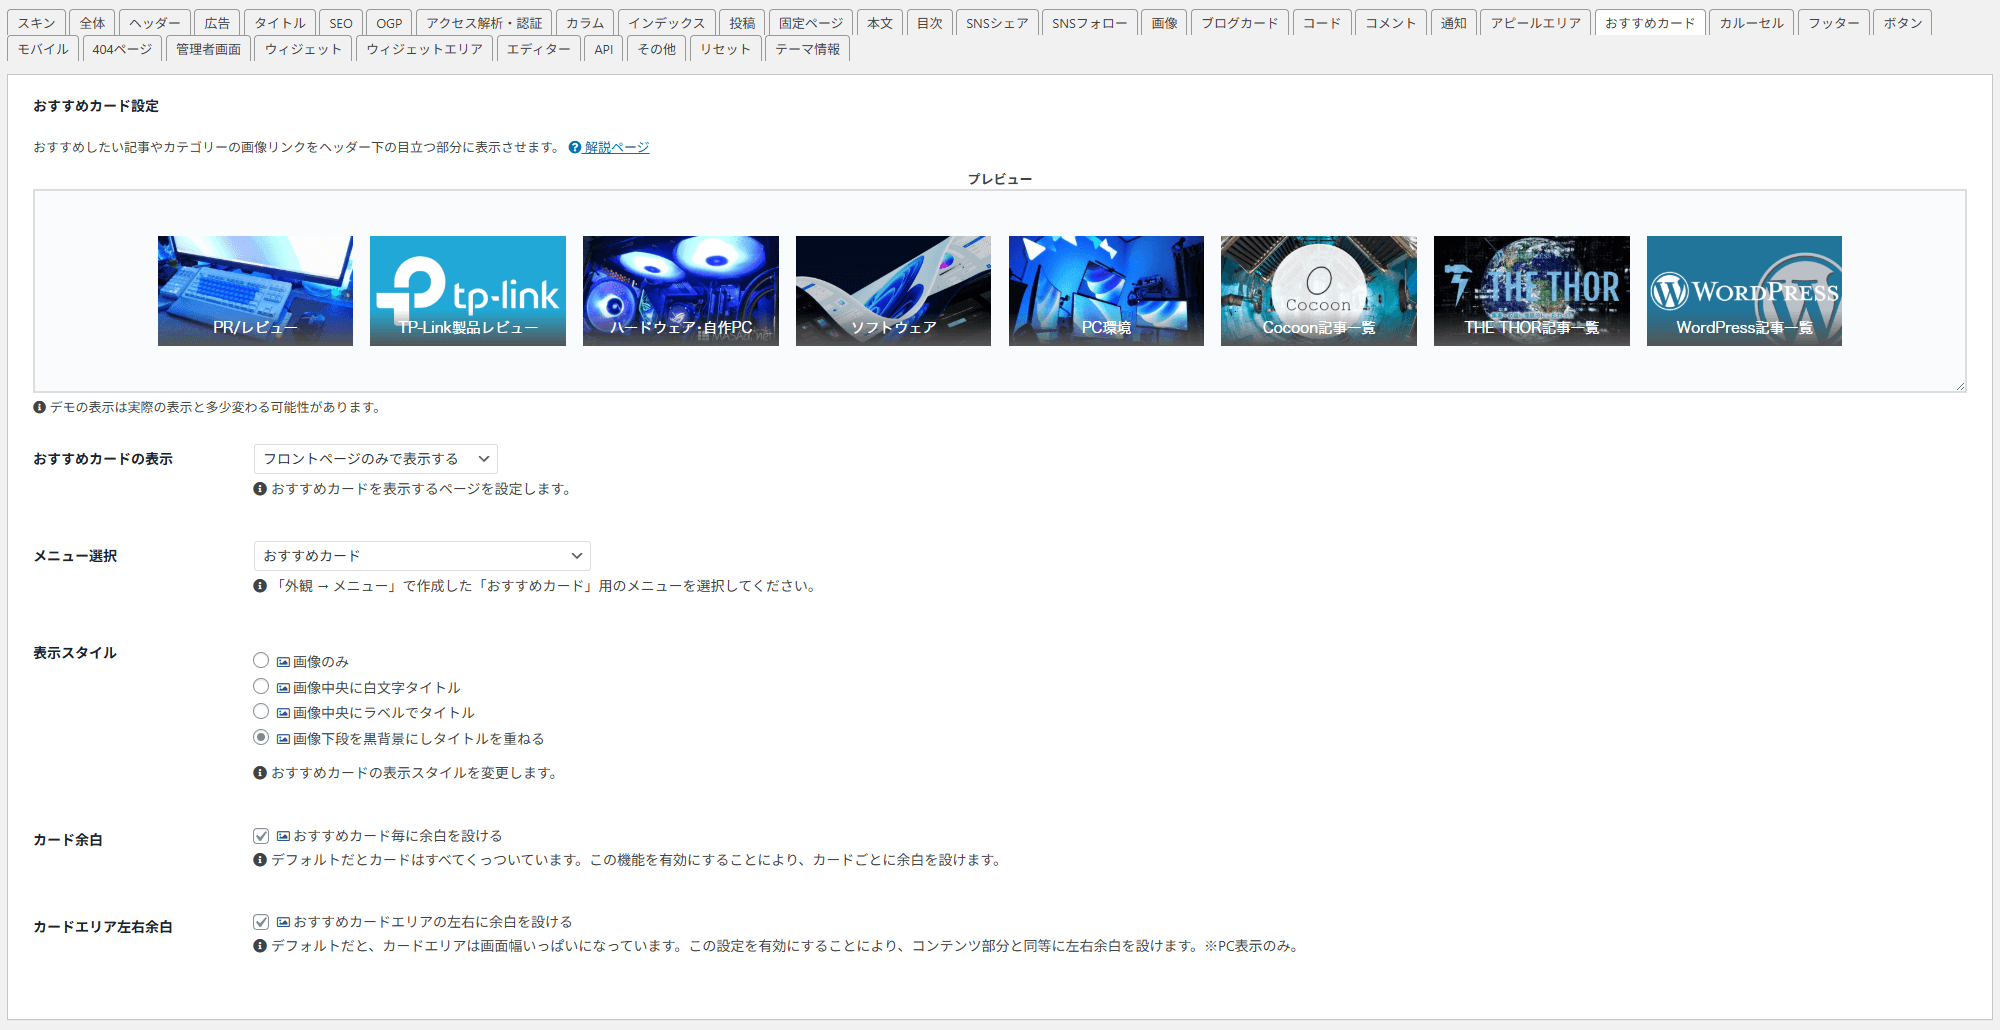
Task: Click the help question-mark icon beside 解説ページ
Action: pos(575,148)
